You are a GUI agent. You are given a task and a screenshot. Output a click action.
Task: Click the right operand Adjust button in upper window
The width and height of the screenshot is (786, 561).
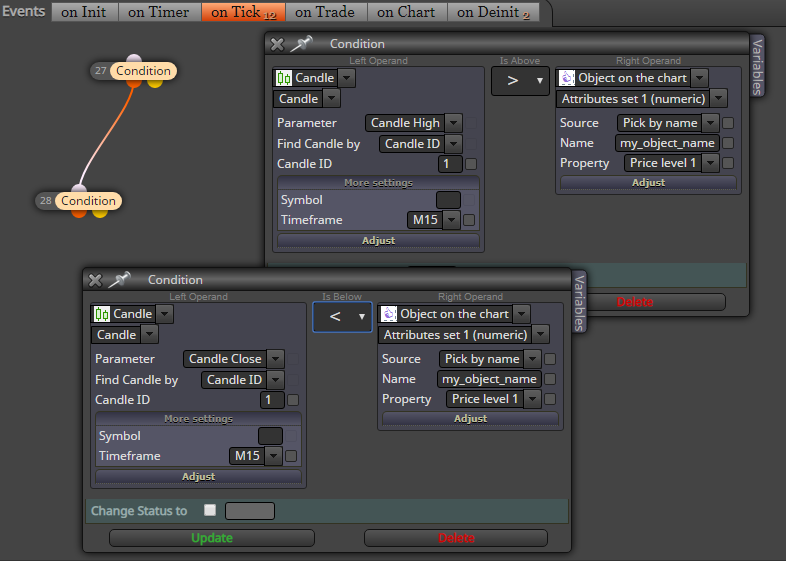(x=648, y=182)
